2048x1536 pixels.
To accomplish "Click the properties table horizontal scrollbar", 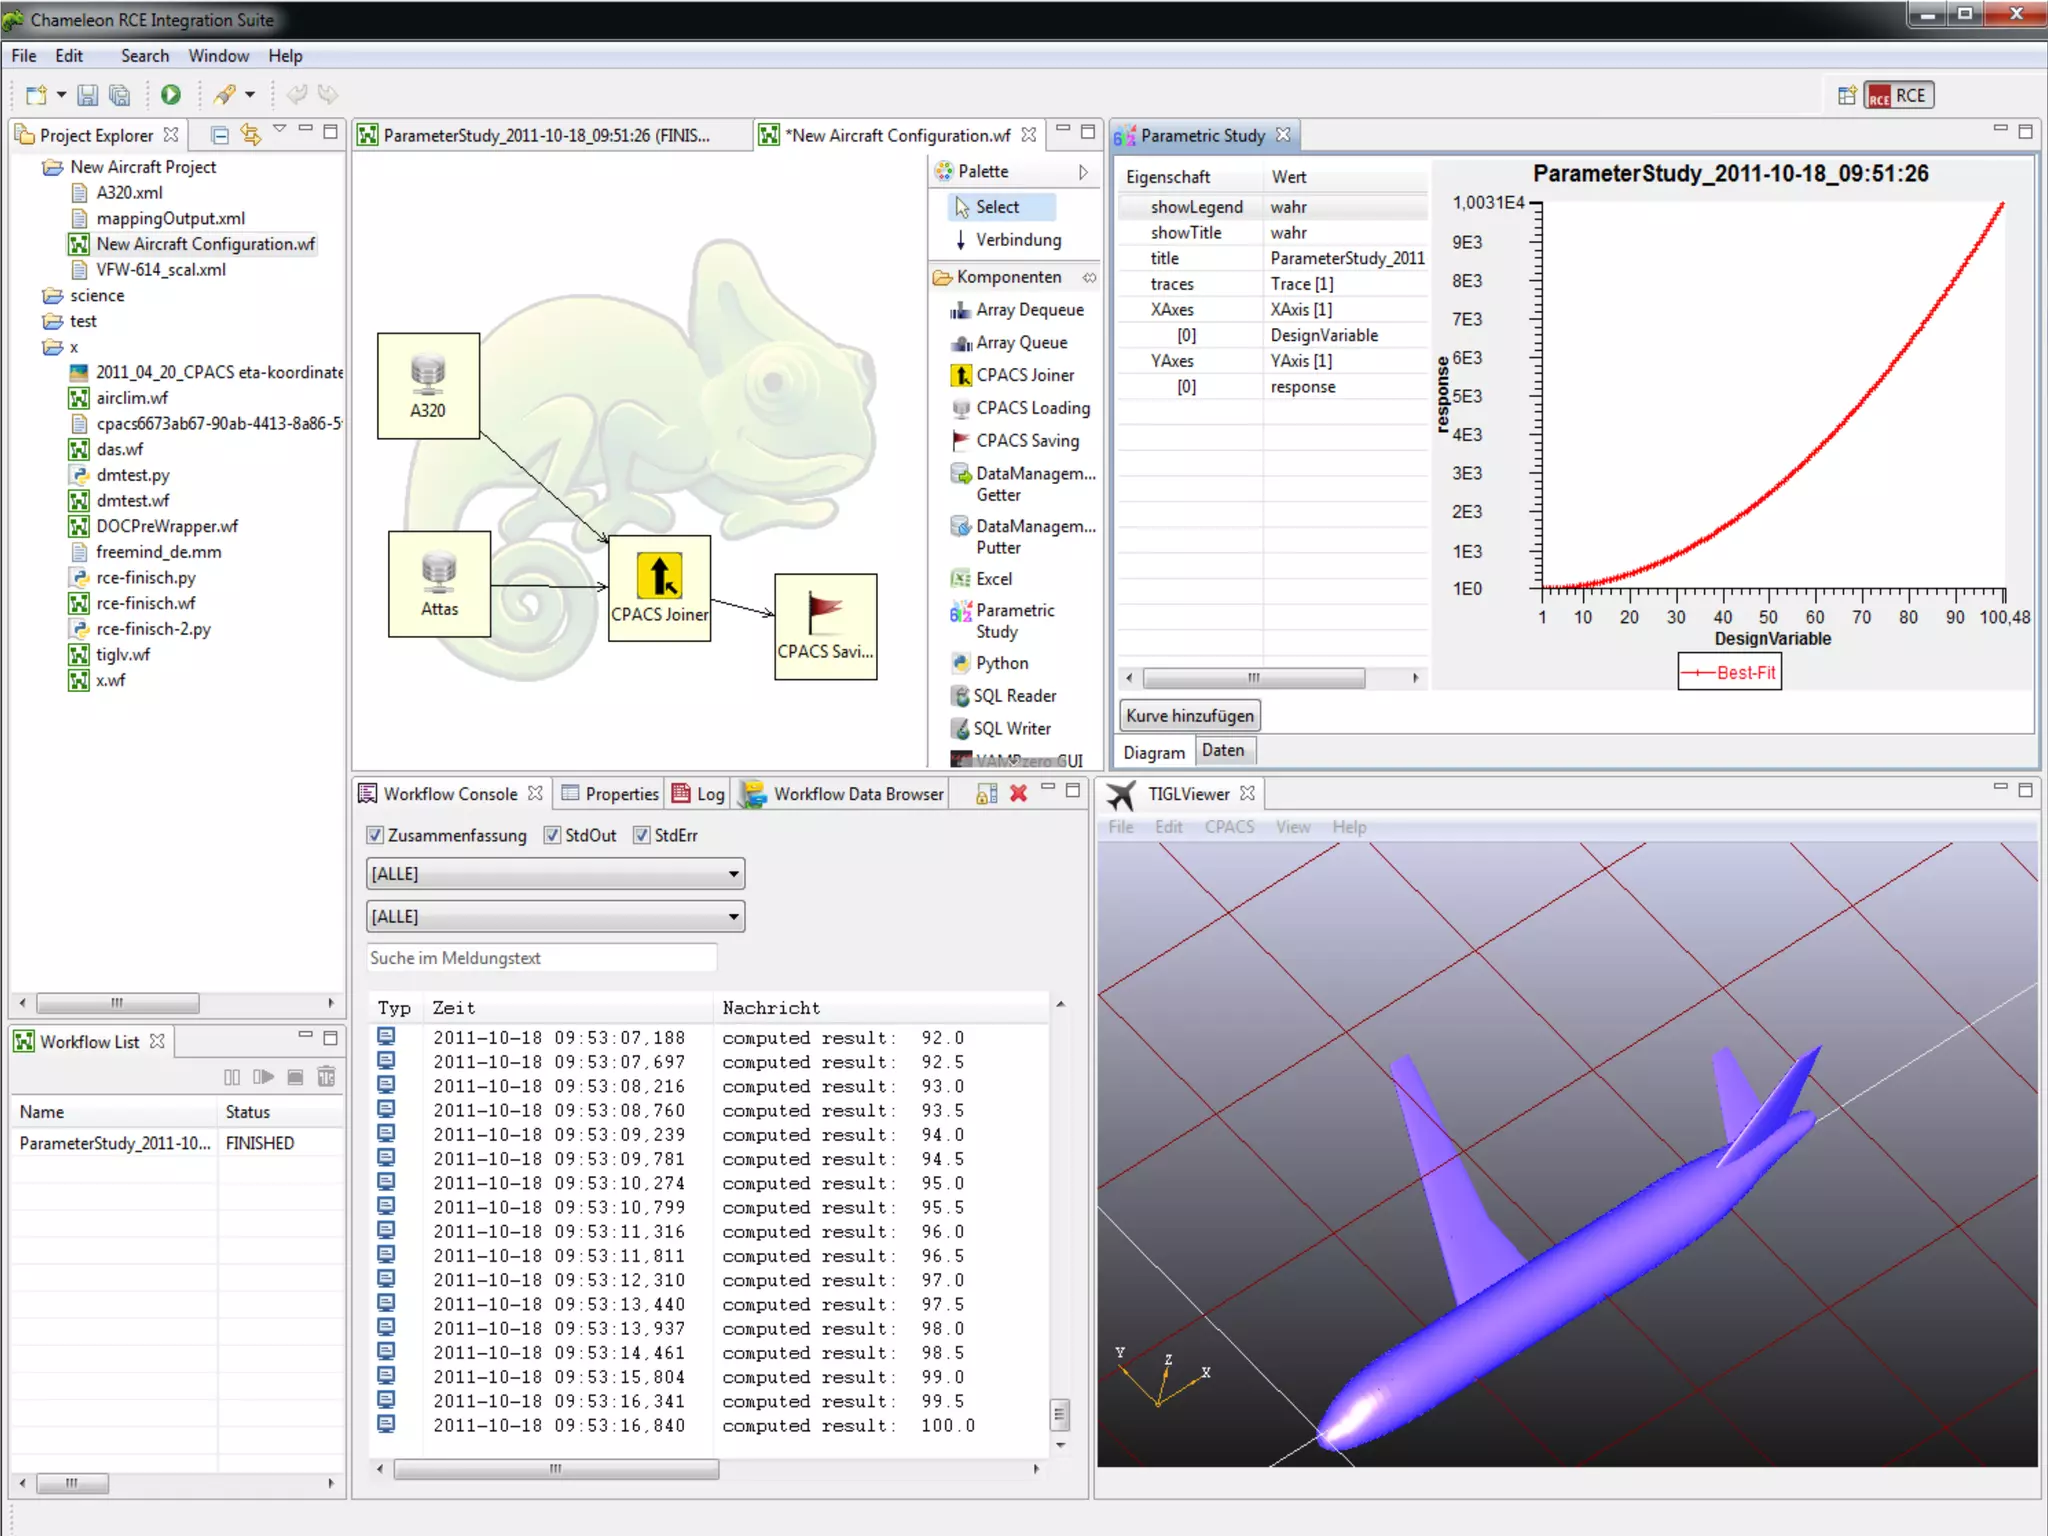I will (x=1254, y=678).
